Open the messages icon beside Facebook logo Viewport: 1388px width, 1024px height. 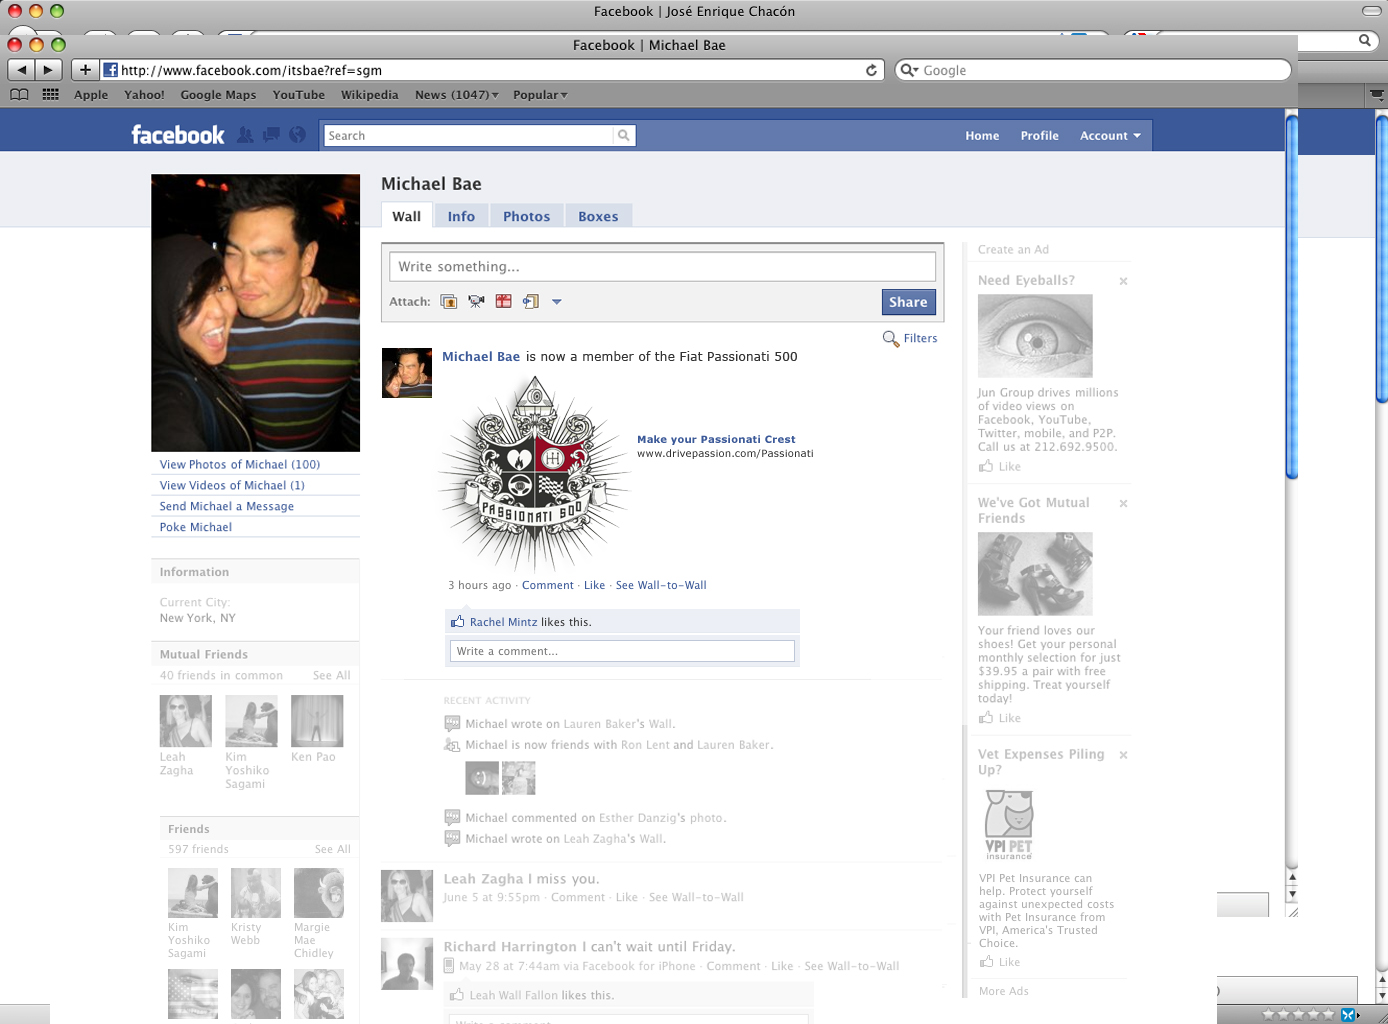coord(271,135)
